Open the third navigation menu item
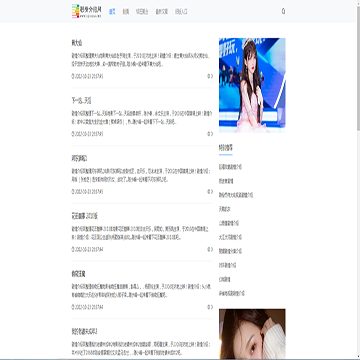The image size is (360, 360). 142,12
